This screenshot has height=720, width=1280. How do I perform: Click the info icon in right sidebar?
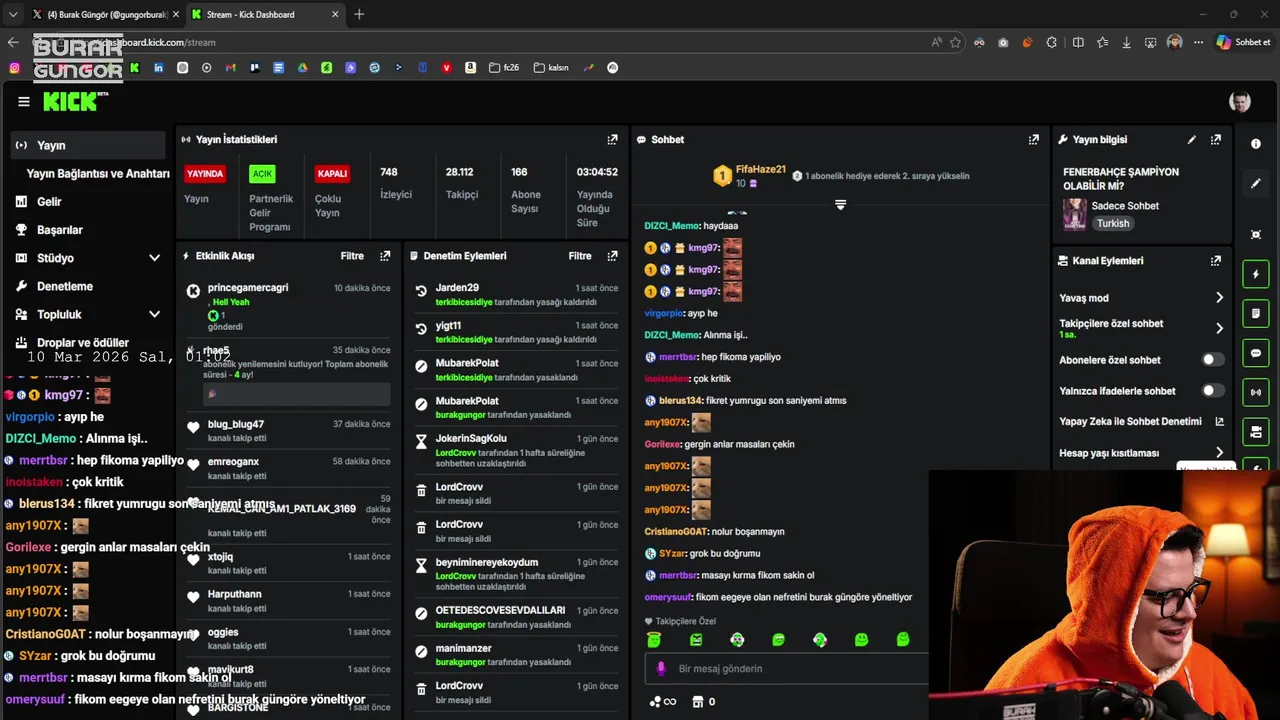click(x=1256, y=144)
